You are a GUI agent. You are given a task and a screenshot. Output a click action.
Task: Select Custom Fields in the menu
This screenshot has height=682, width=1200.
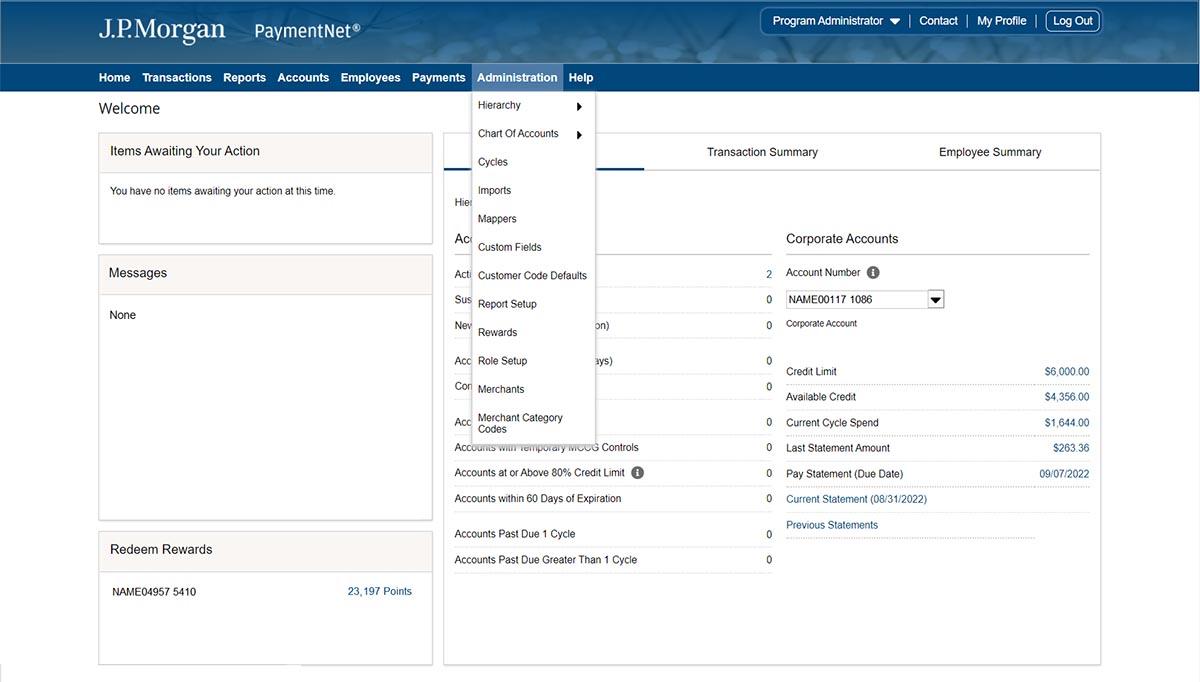(509, 247)
